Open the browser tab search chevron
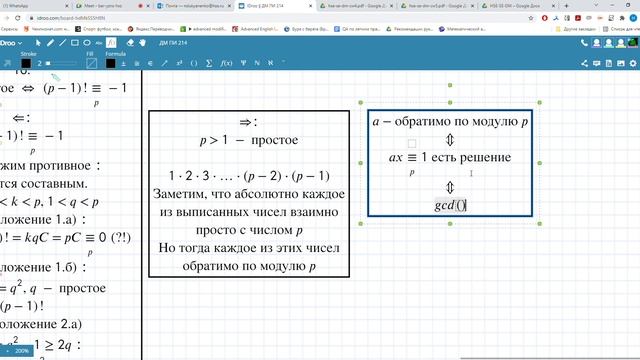This screenshot has width=640, height=360. (596, 6)
